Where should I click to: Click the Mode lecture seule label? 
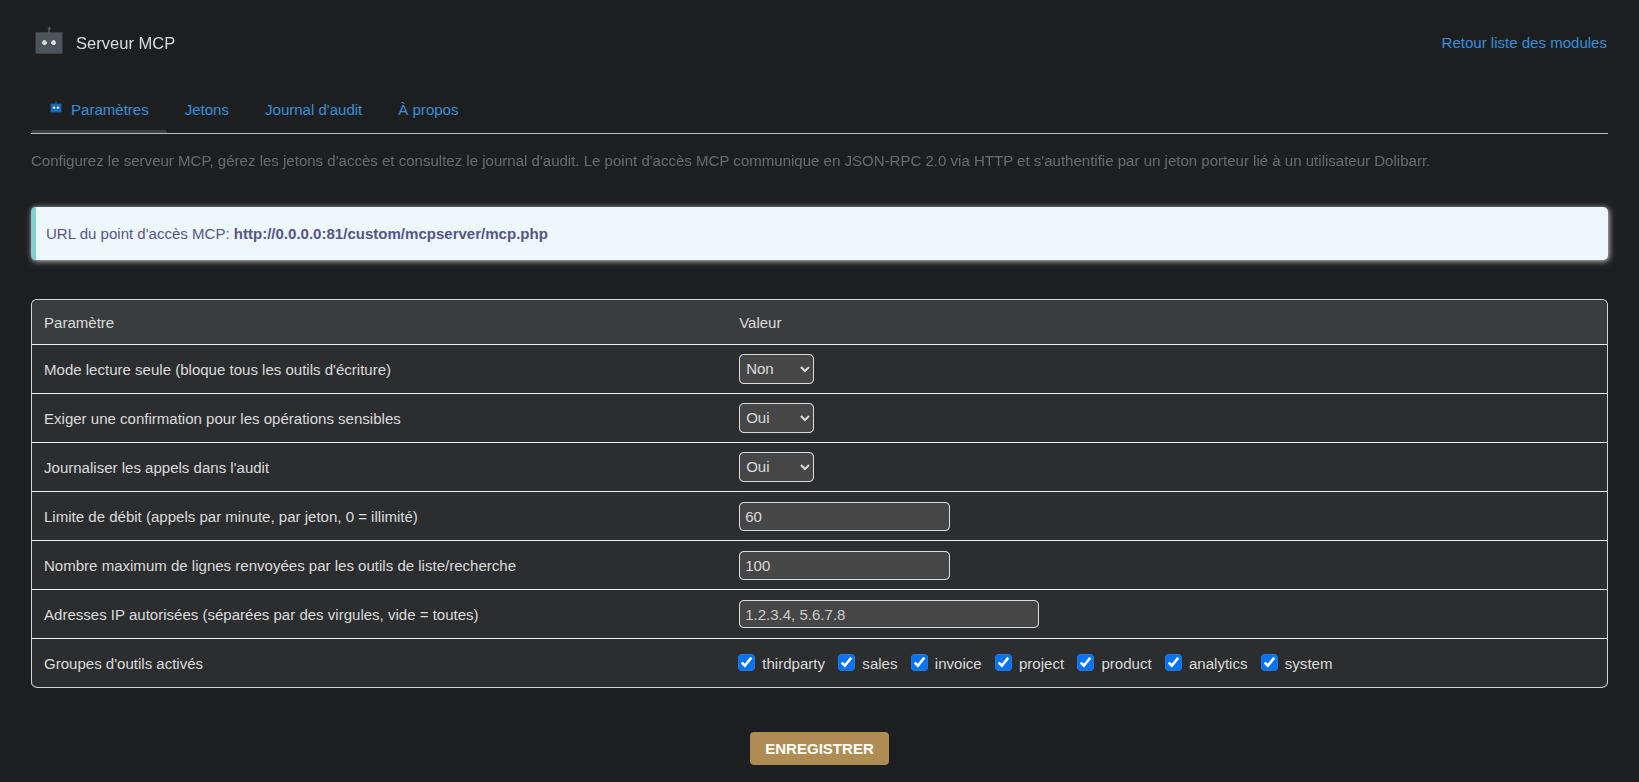tap(217, 370)
